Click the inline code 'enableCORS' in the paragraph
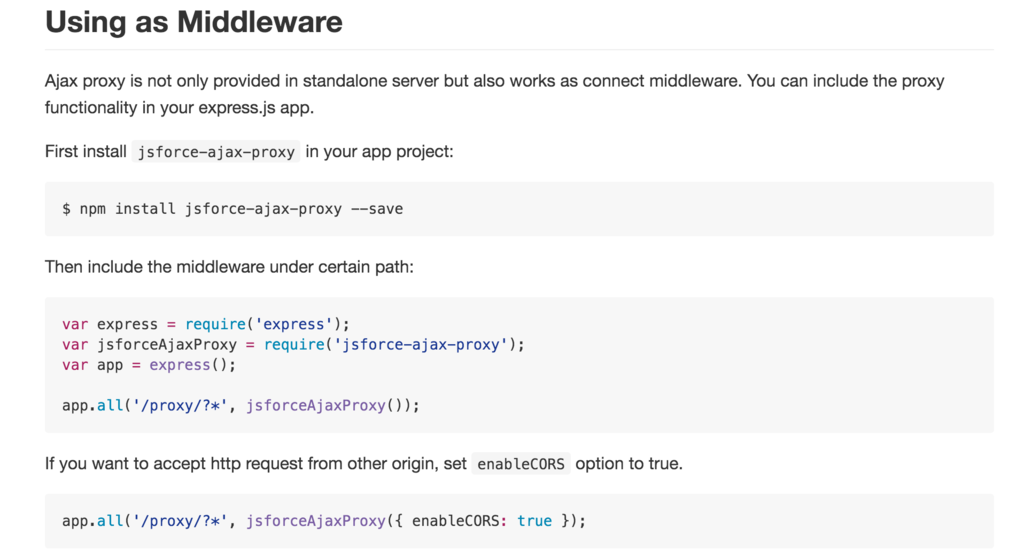Screen dimensions: 1024x558 tap(520, 464)
